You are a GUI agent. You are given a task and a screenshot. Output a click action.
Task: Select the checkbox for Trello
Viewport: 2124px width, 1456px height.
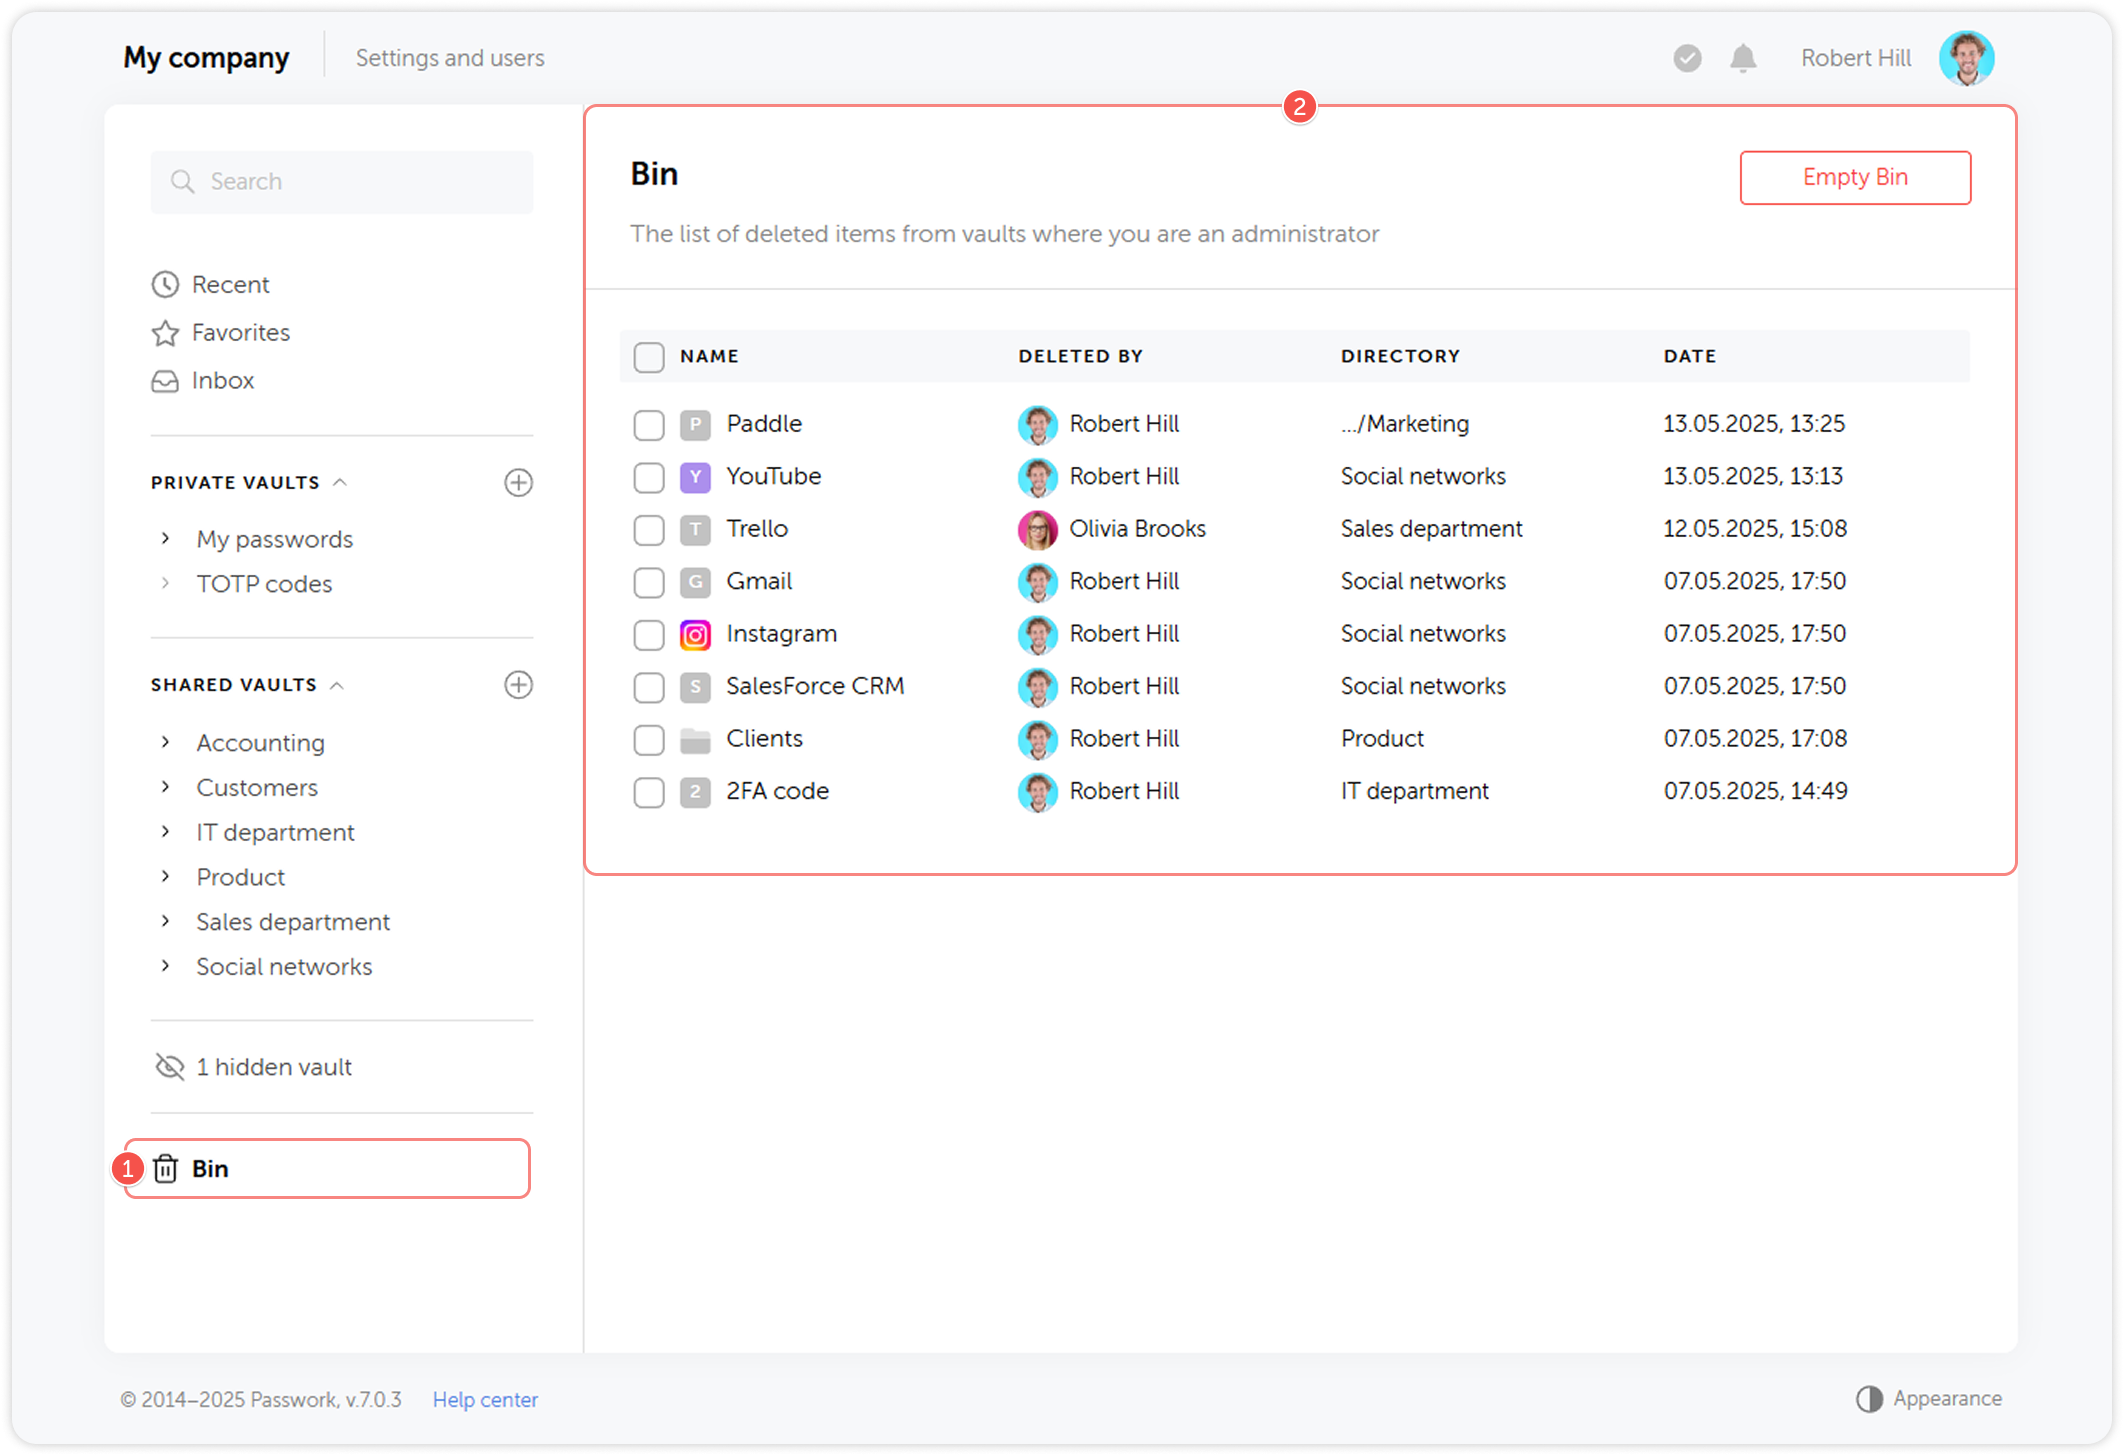[x=648, y=530]
